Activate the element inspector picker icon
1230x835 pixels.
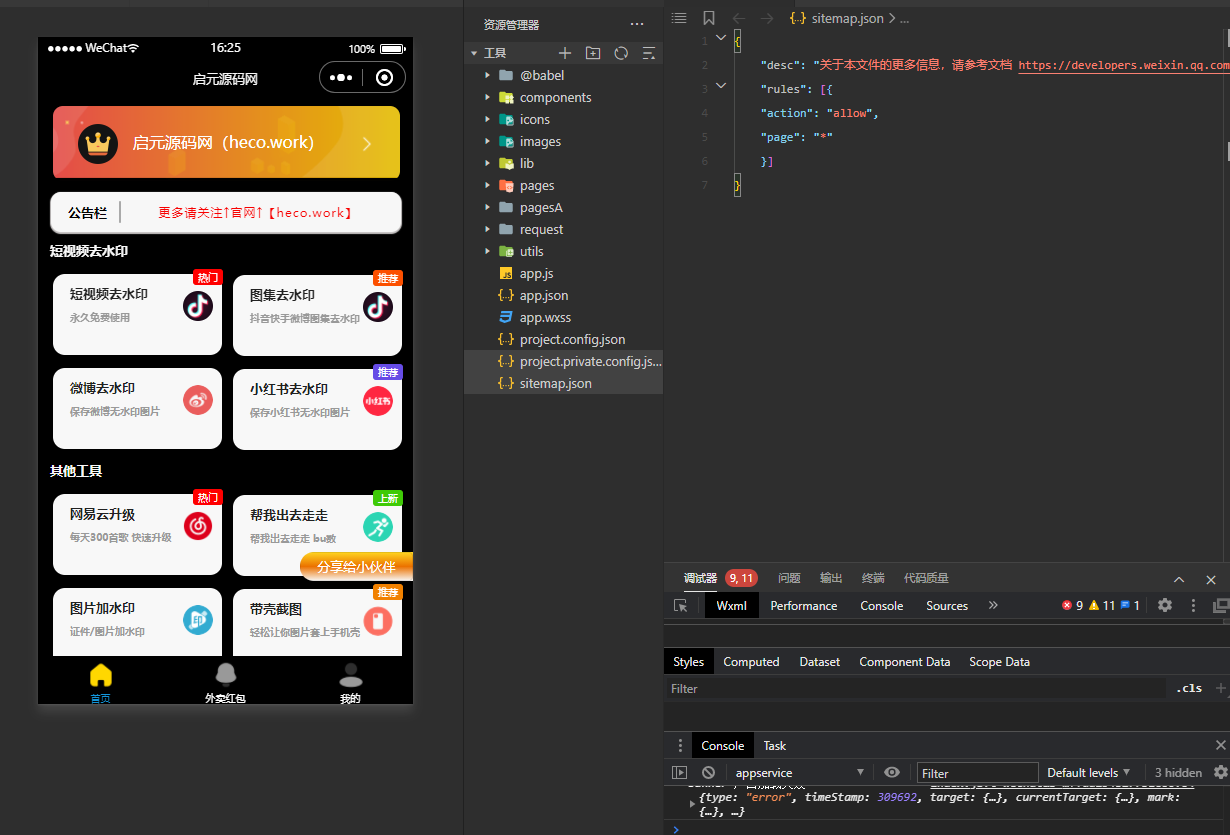(681, 606)
